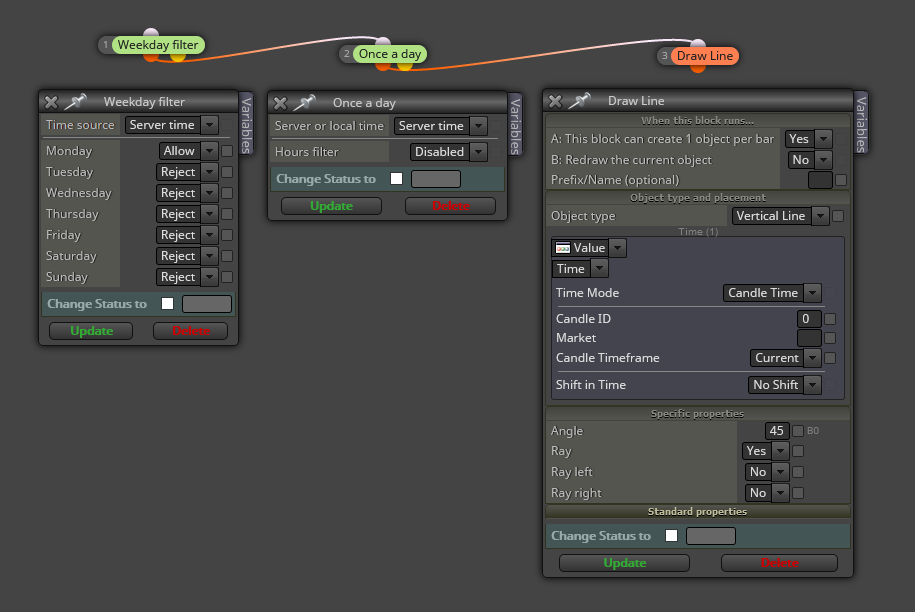Toggle the checkbox next to Sunday

(x=228, y=277)
